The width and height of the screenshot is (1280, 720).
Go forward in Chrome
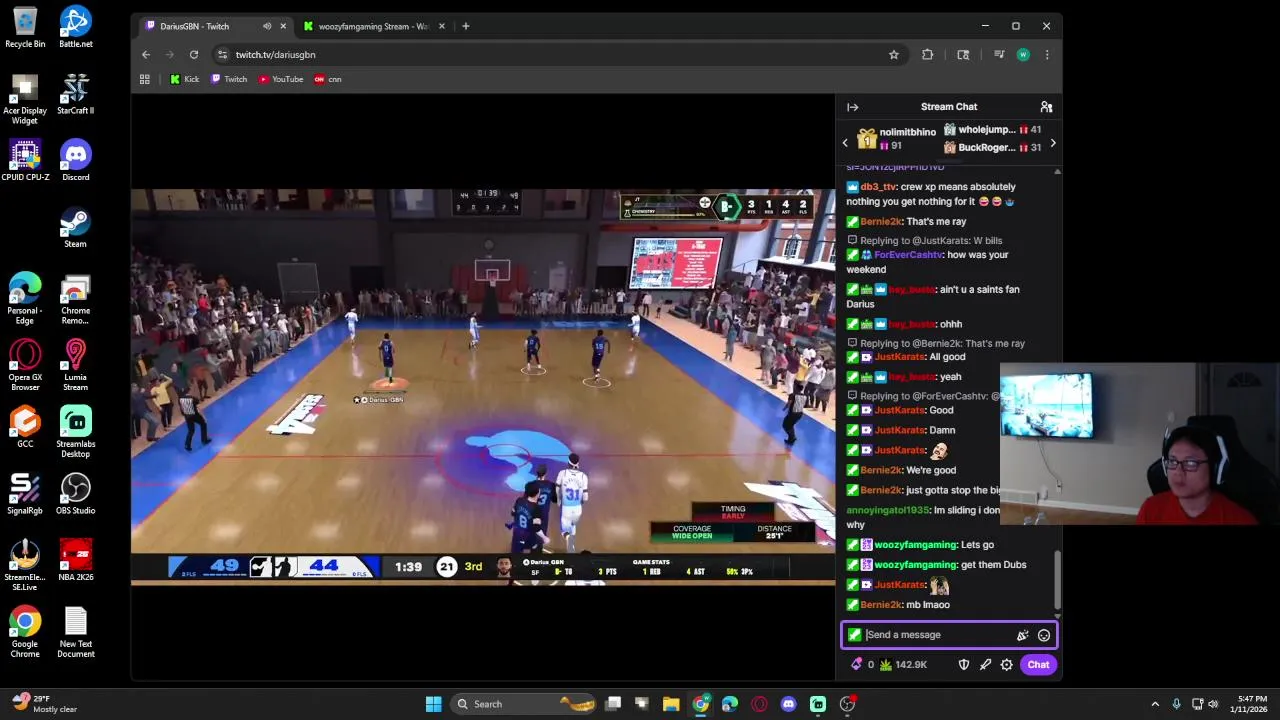(x=170, y=55)
